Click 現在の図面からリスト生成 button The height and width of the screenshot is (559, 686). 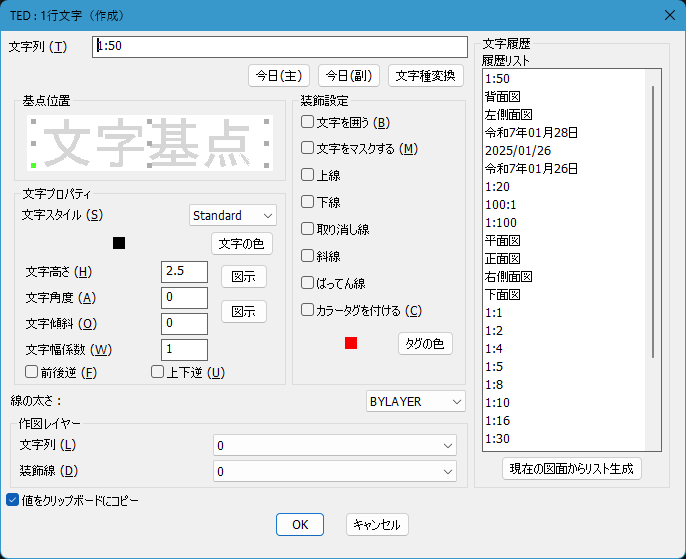tap(572, 469)
